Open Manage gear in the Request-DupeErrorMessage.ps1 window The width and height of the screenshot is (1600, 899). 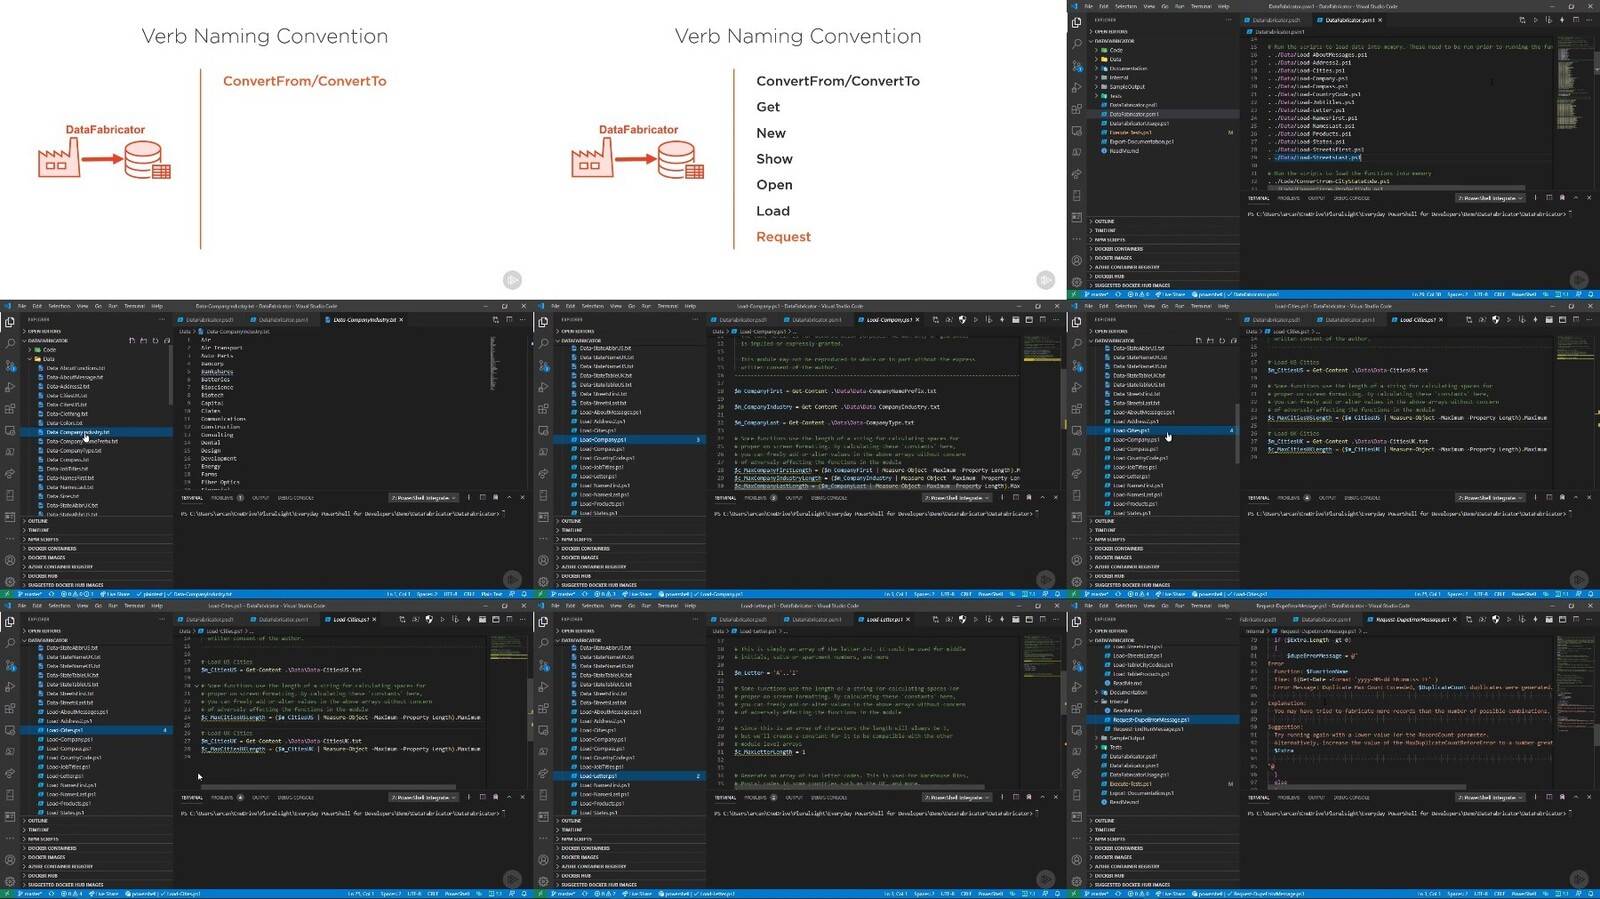pyautogui.click(x=1077, y=881)
